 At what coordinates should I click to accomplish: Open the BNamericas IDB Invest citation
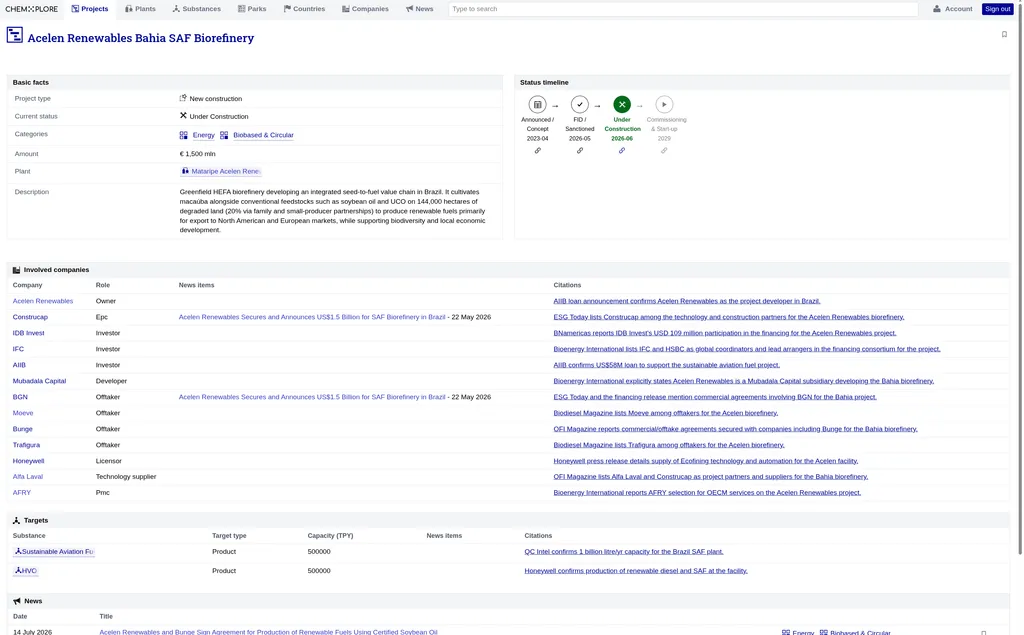(x=724, y=333)
